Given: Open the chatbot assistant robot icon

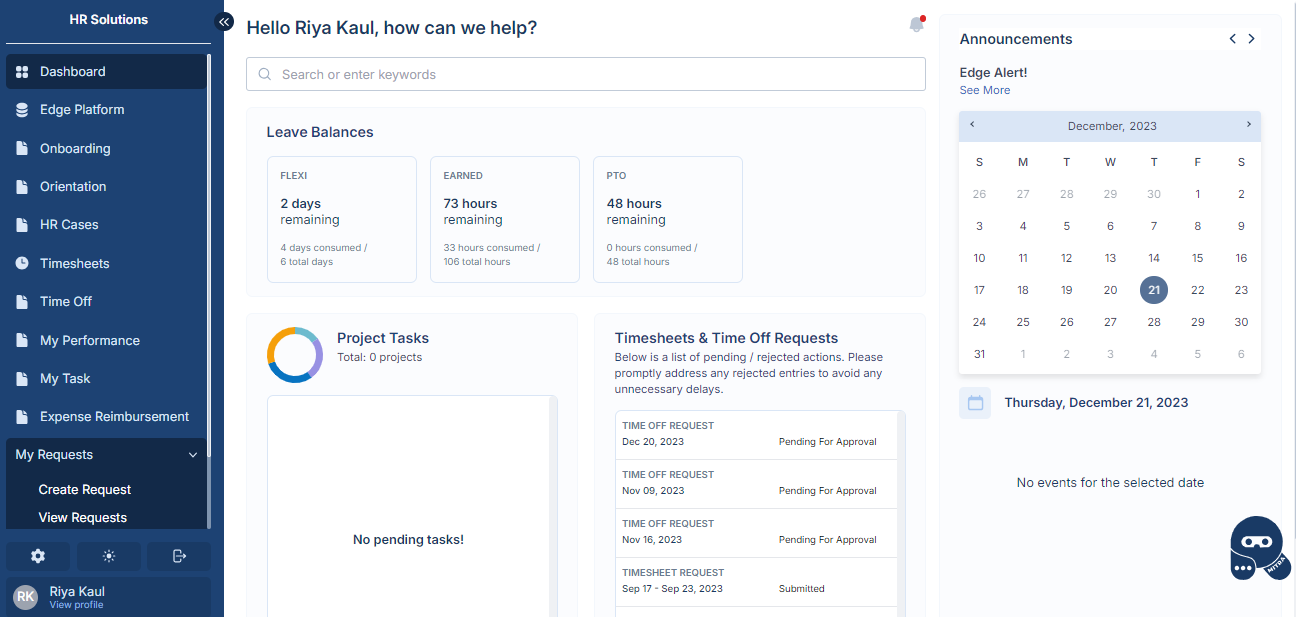Looking at the screenshot, I should [x=1256, y=548].
